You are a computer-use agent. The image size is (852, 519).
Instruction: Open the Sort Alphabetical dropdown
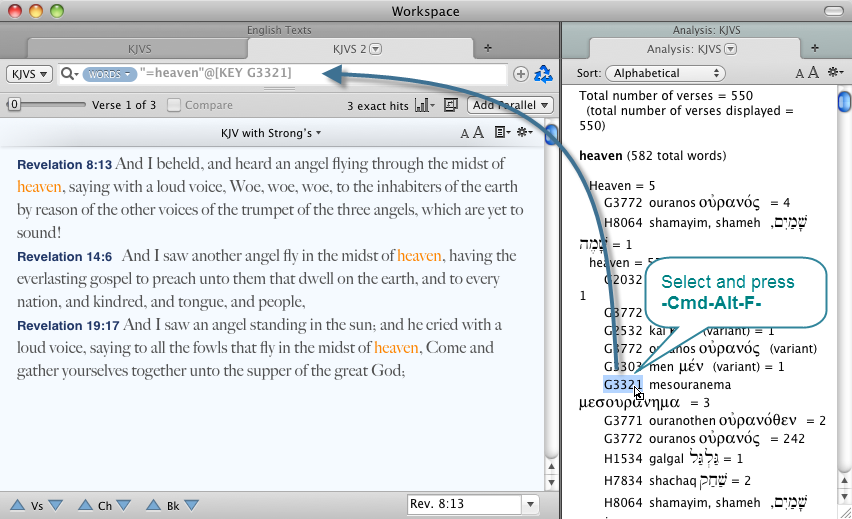coord(665,73)
